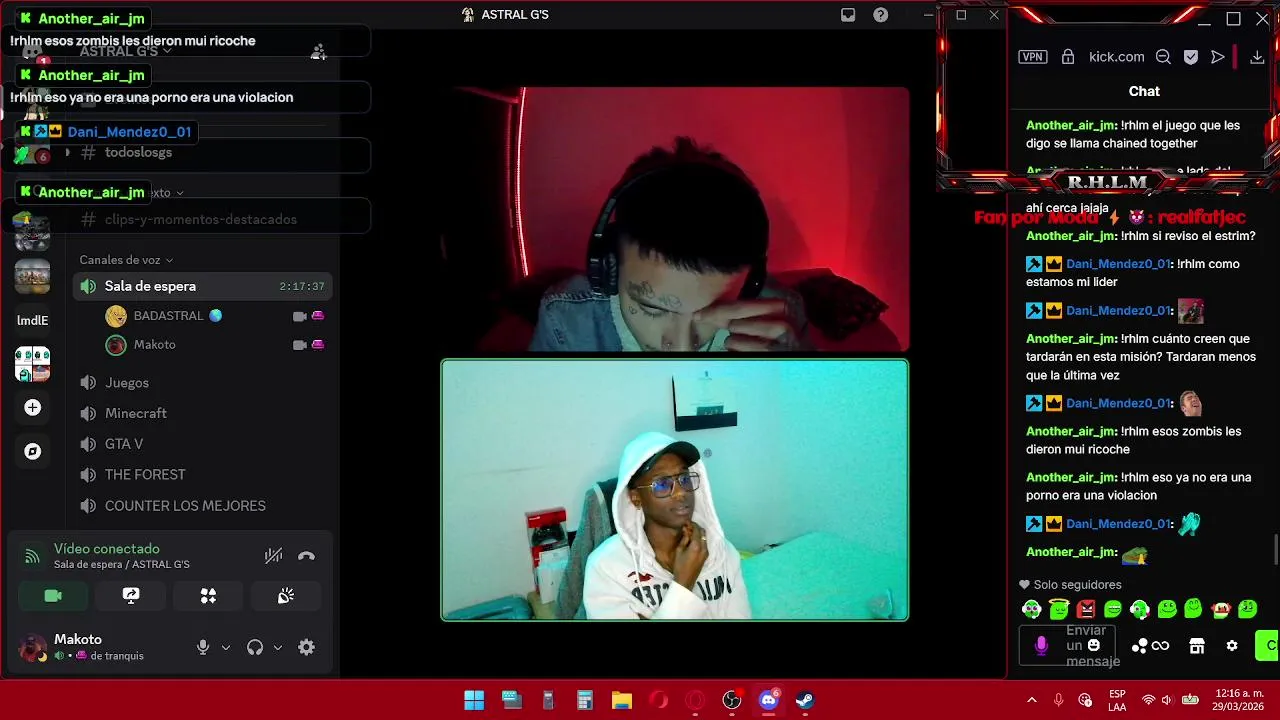This screenshot has height=720, width=1280.
Task: Focus Makoto's webcam video tile
Action: (x=675, y=490)
